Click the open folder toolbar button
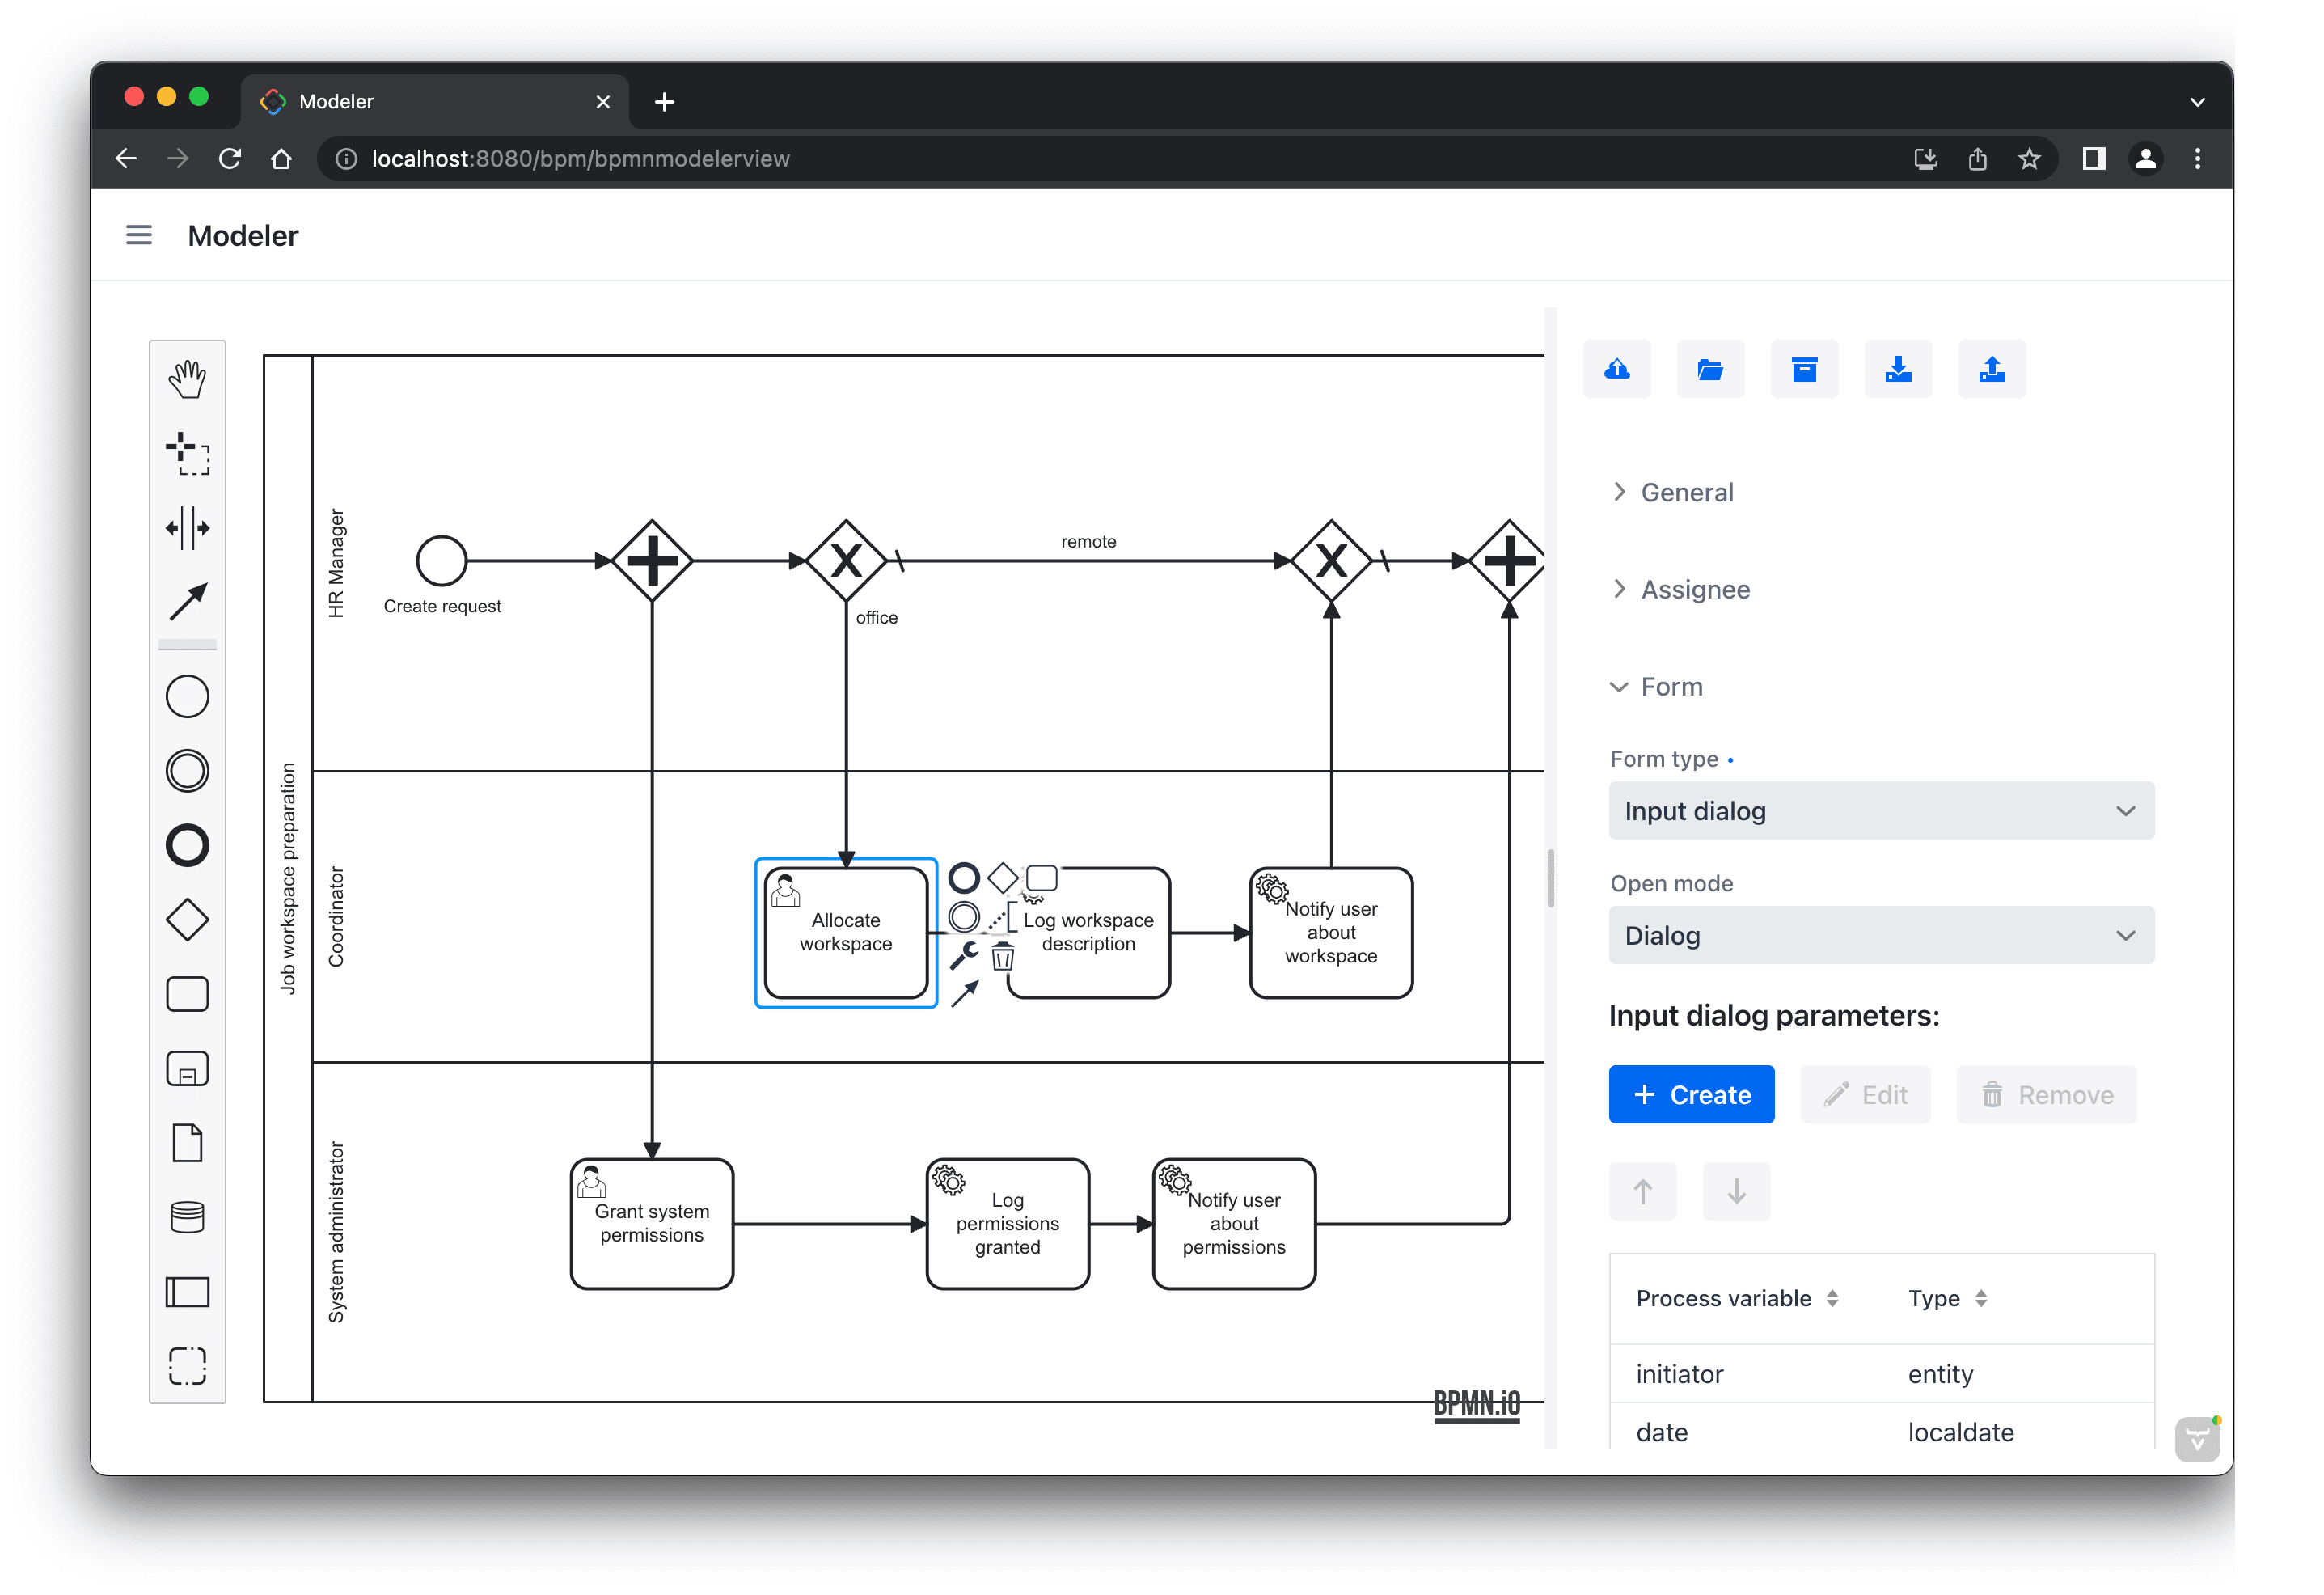 pos(1710,370)
